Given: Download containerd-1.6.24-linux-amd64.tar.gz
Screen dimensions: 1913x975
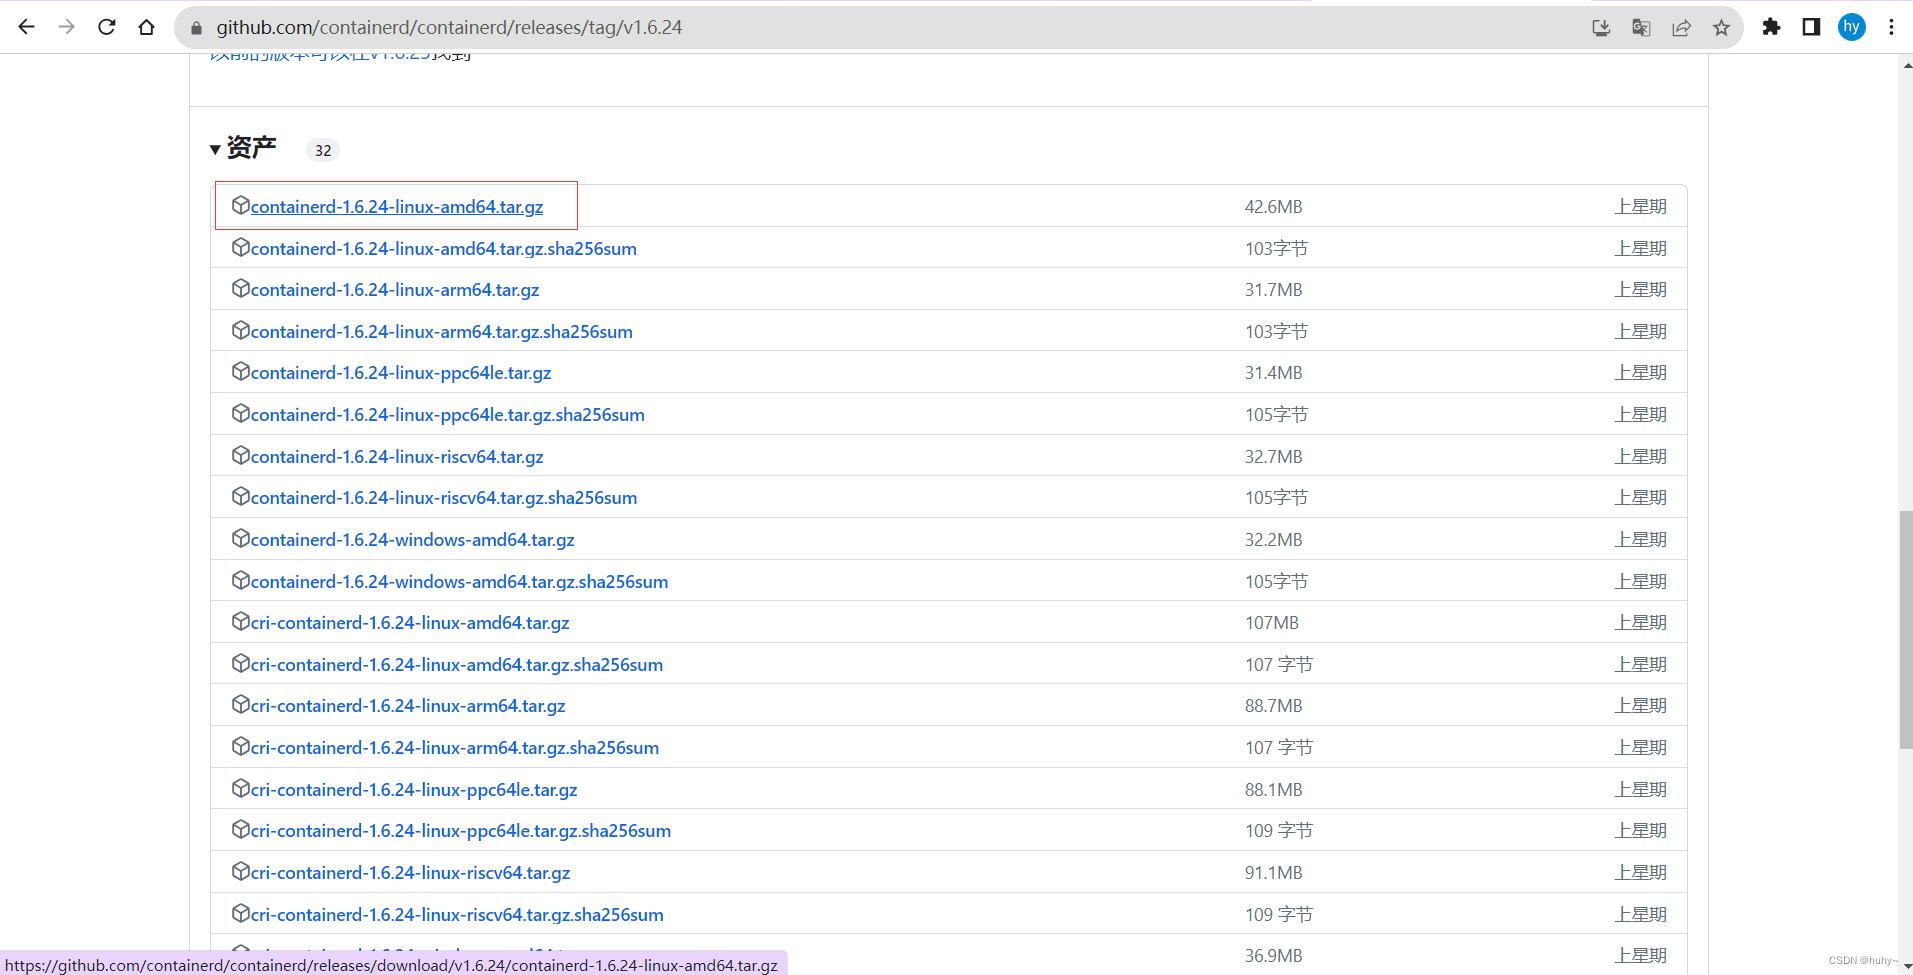Looking at the screenshot, I should pos(397,207).
